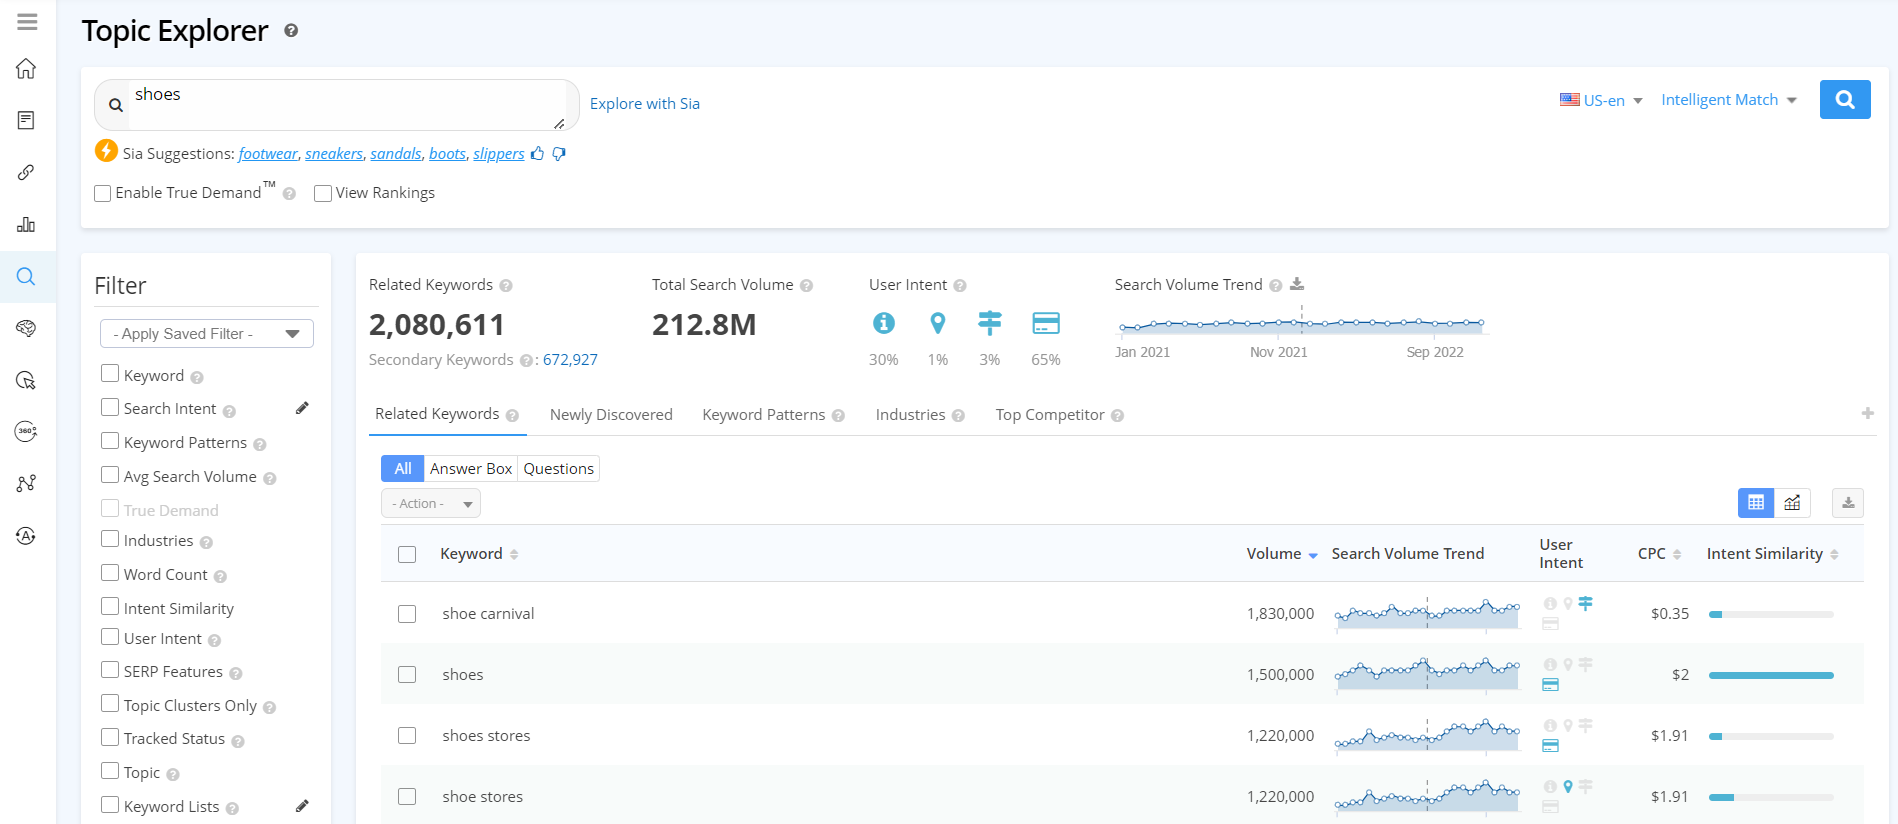The image size is (1898, 824).
Task: Click the Explore with Sia link
Action: 644,104
